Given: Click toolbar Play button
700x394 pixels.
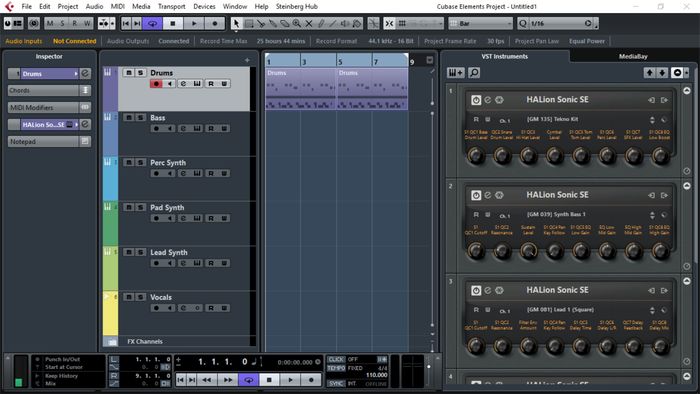Looking at the screenshot, I should click(194, 23).
